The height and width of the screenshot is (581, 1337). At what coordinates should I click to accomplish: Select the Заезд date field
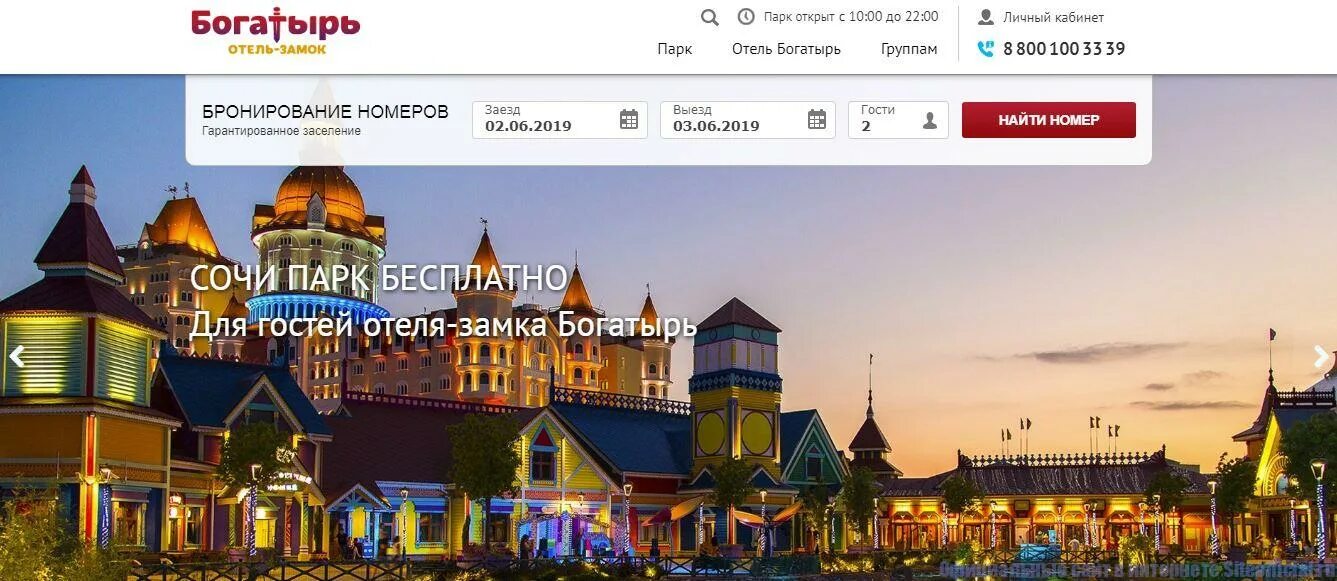pos(560,120)
